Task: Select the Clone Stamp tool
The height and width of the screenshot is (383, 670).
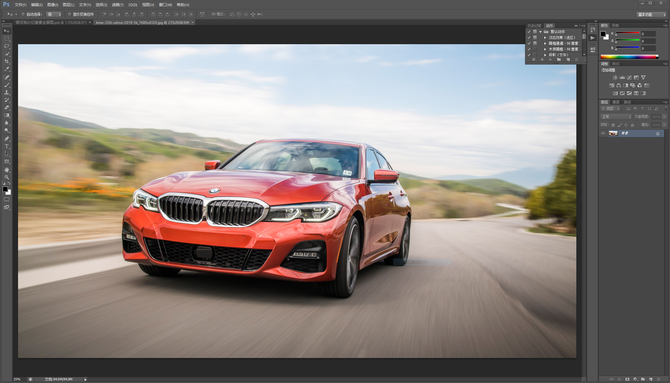Action: (6, 92)
